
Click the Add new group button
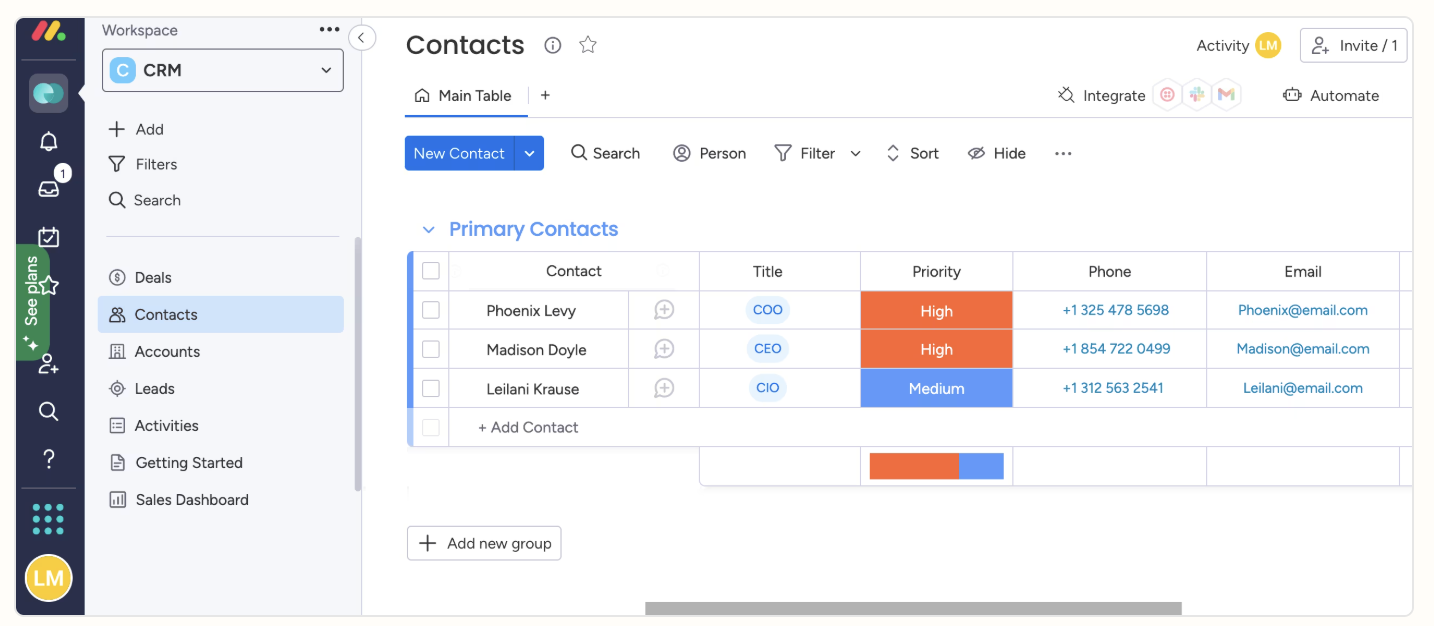[x=484, y=543]
